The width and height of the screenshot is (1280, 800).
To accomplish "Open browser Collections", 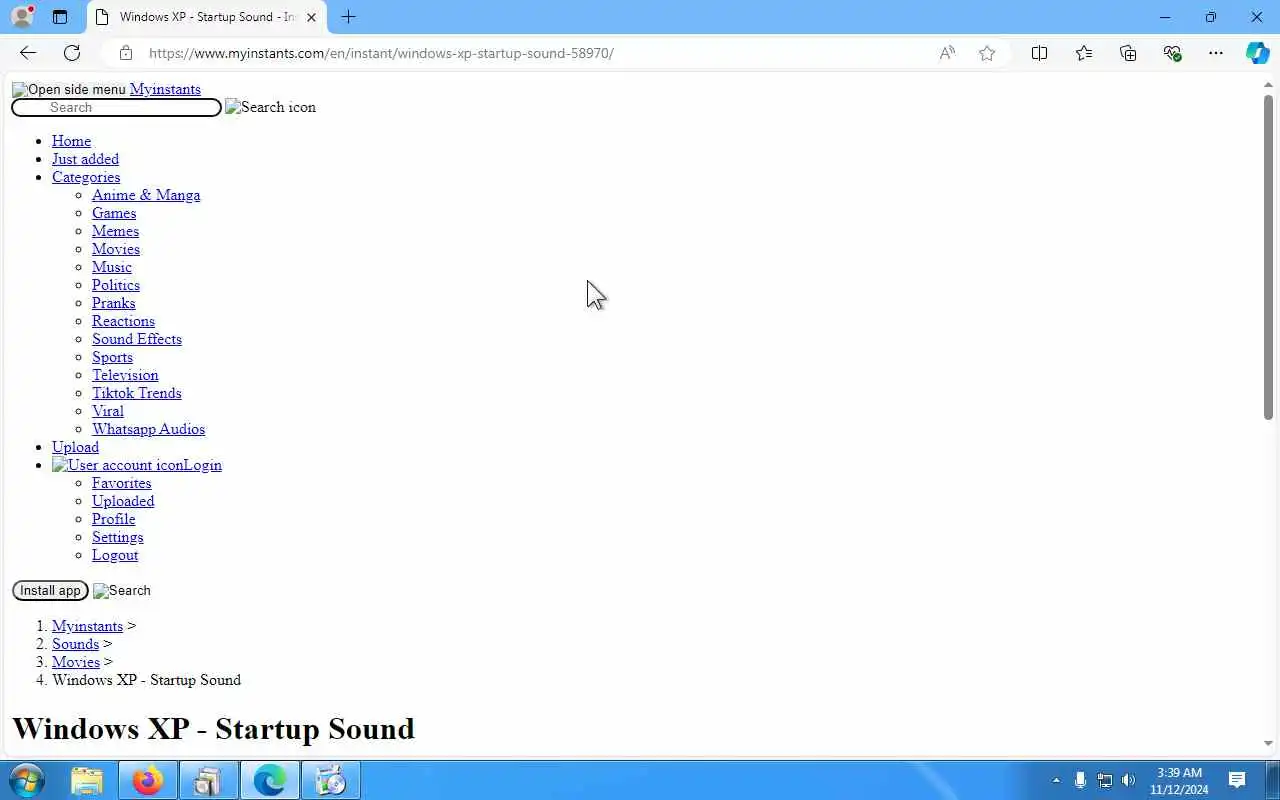I will coord(1128,53).
